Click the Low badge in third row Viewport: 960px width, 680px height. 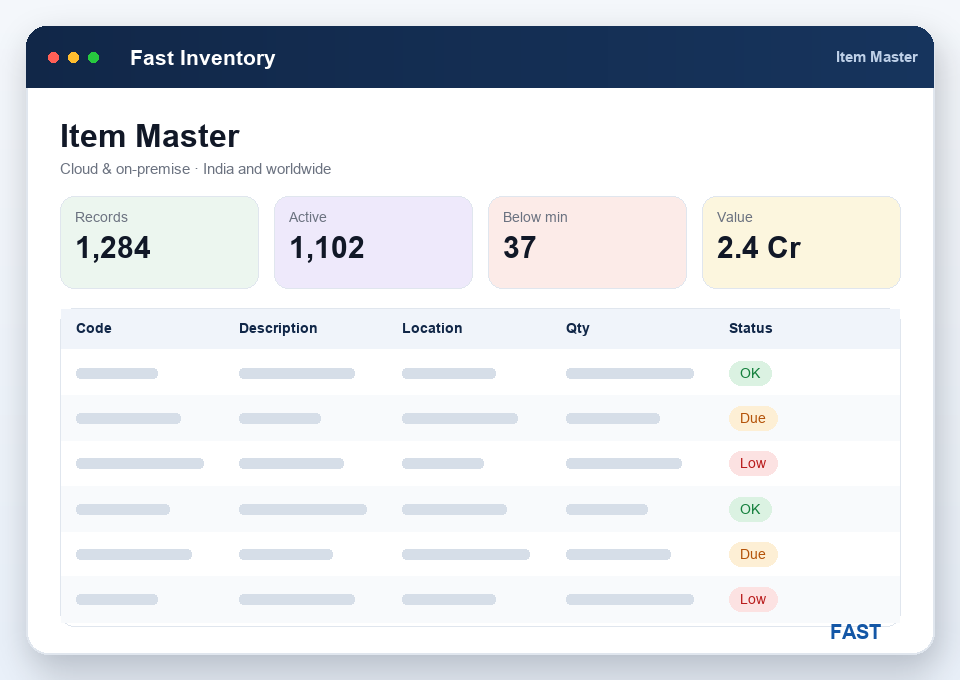click(753, 463)
